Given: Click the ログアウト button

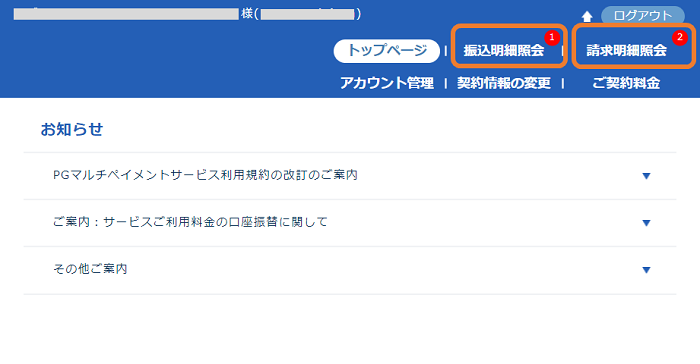Looking at the screenshot, I should (642, 16).
